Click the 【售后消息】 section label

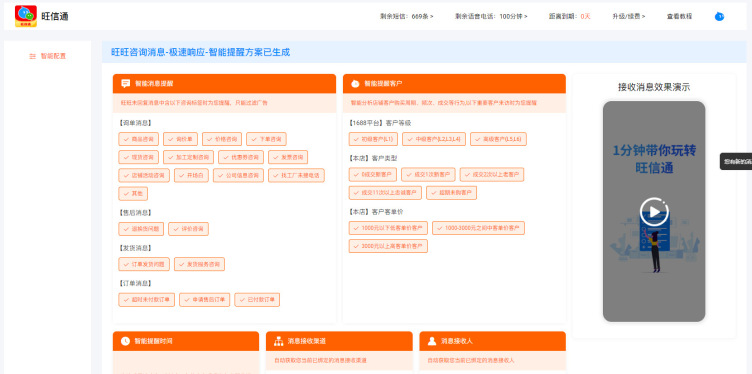point(134,212)
